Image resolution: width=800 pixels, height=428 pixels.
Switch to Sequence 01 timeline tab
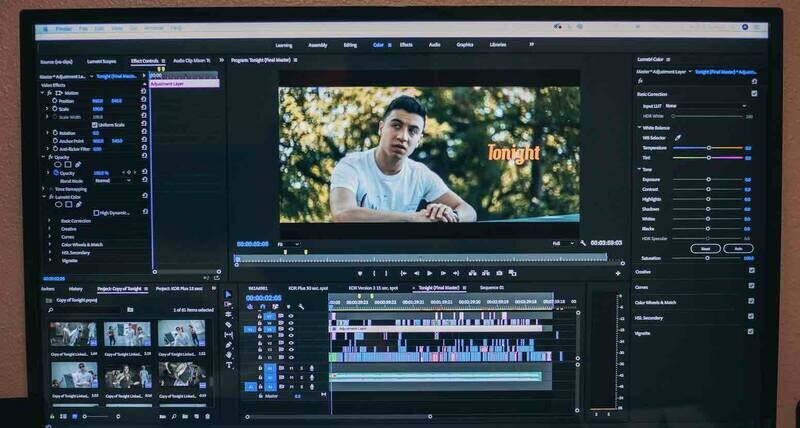tap(492, 288)
